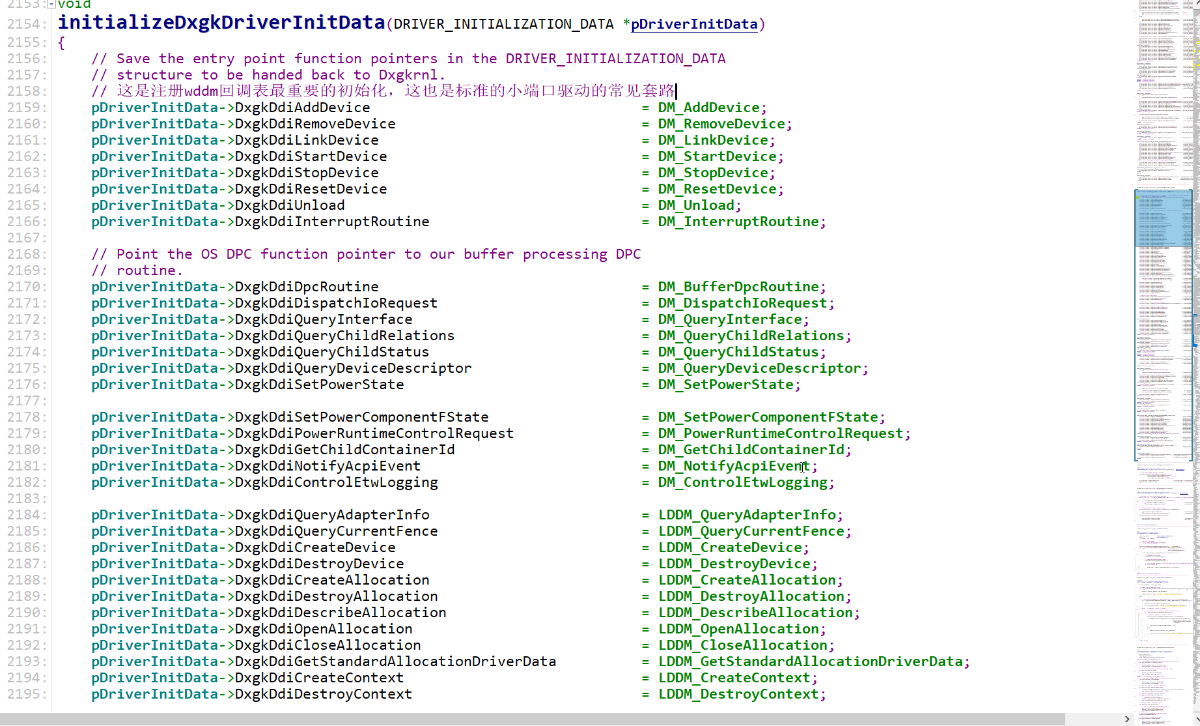Click LDDM_DescribeAllocation value
Screen dimensions: 1200x726
(756, 612)
